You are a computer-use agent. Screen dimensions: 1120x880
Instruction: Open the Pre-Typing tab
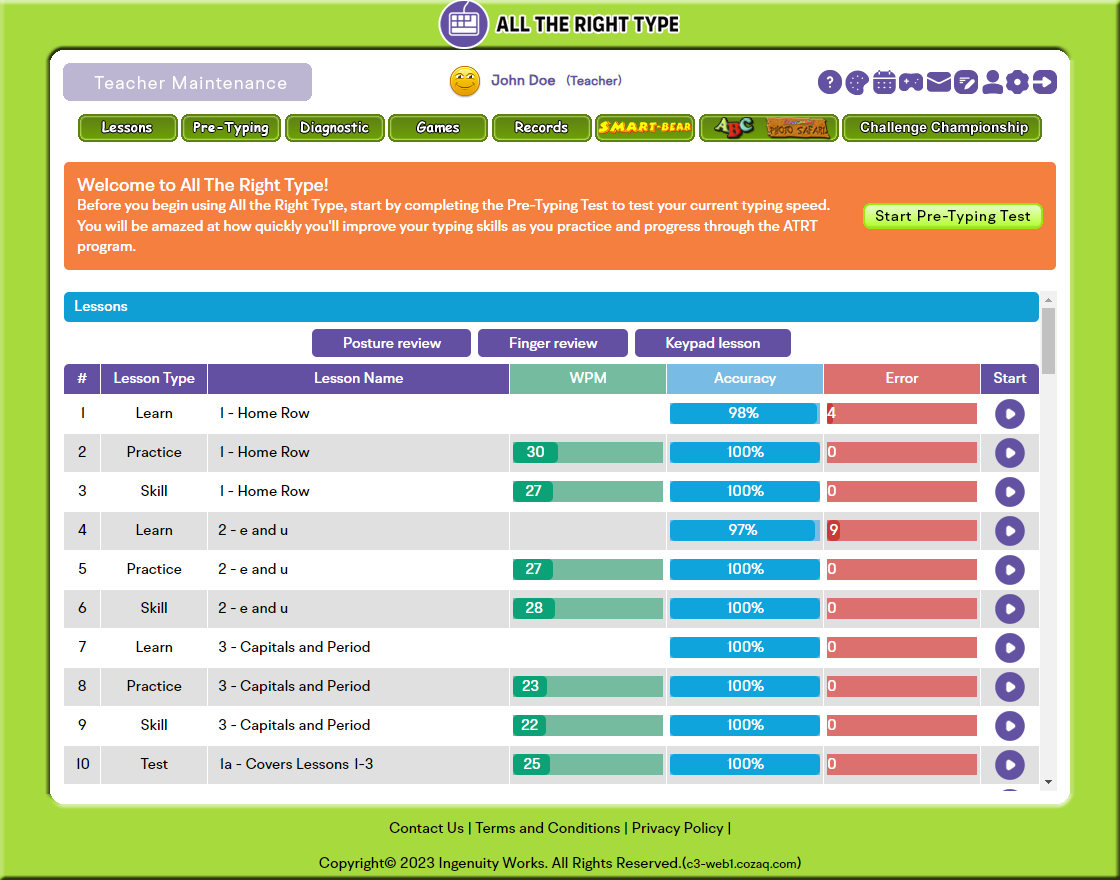tap(231, 128)
